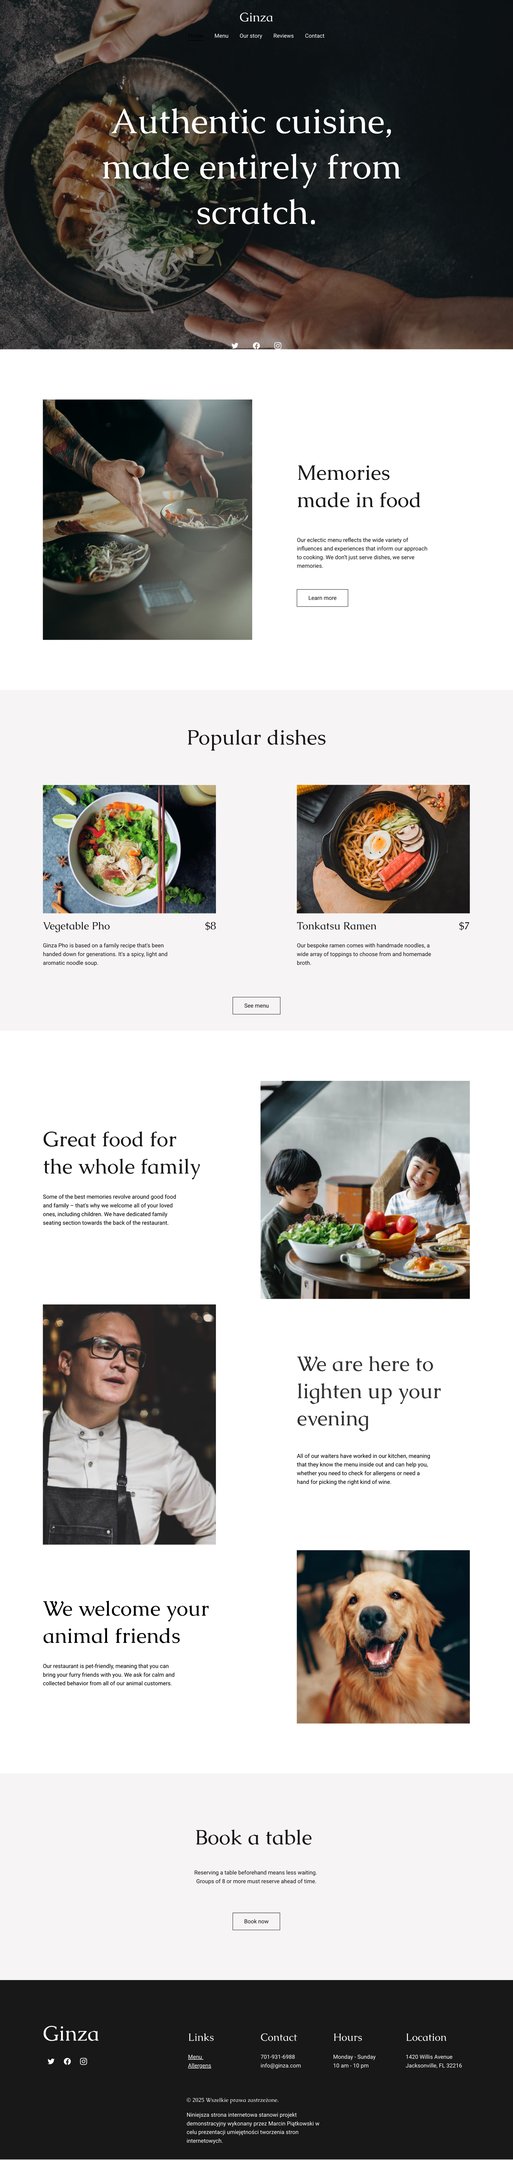The width and height of the screenshot is (513, 2160).
Task: Go to Our story in navigation
Action: tap(251, 36)
